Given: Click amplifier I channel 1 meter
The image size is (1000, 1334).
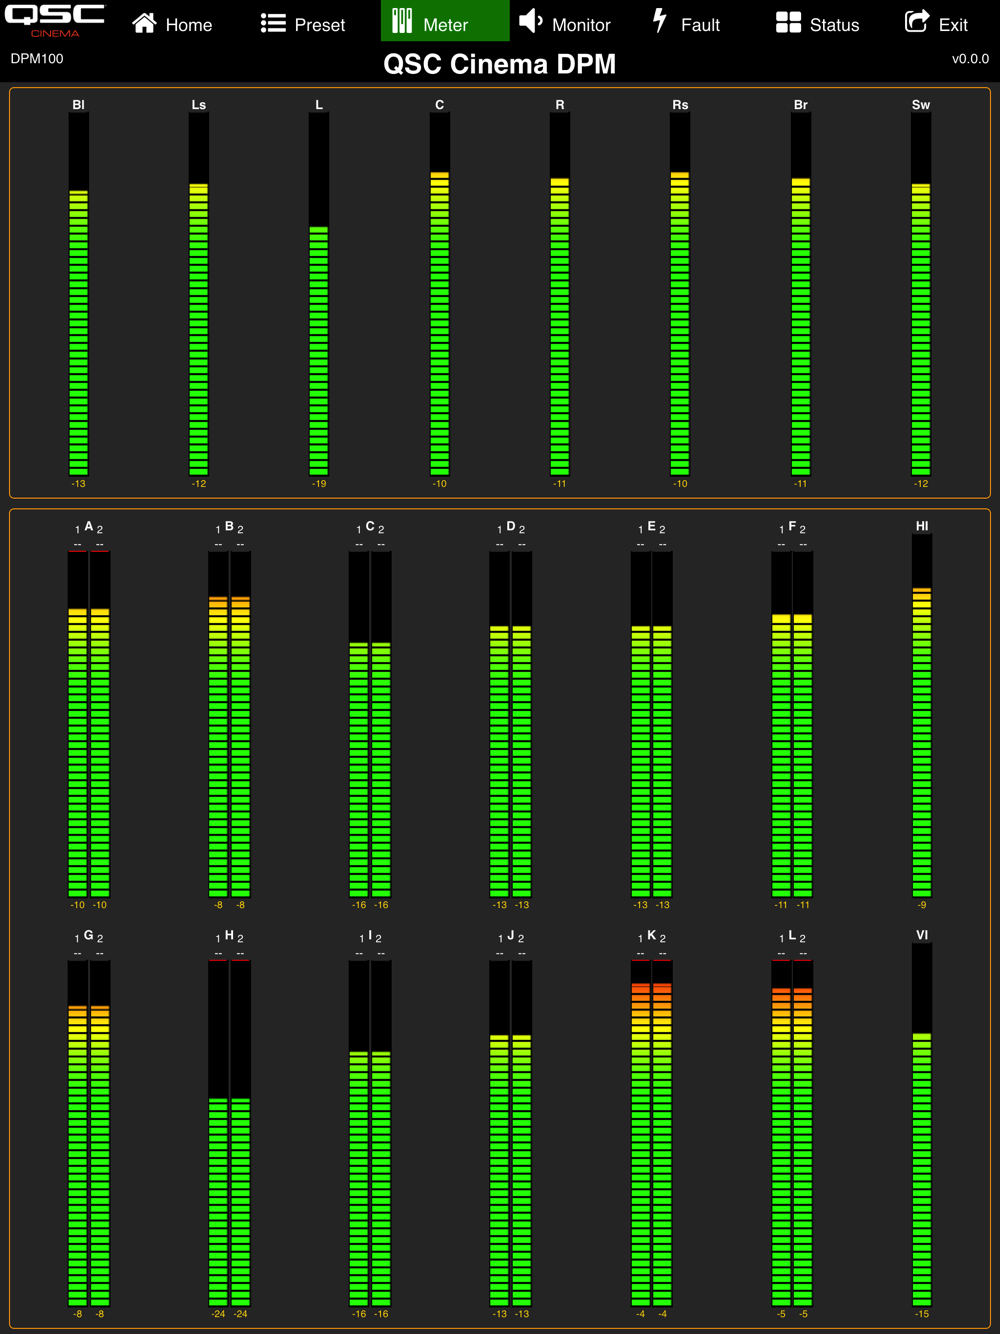Looking at the screenshot, I should [x=359, y=1133].
